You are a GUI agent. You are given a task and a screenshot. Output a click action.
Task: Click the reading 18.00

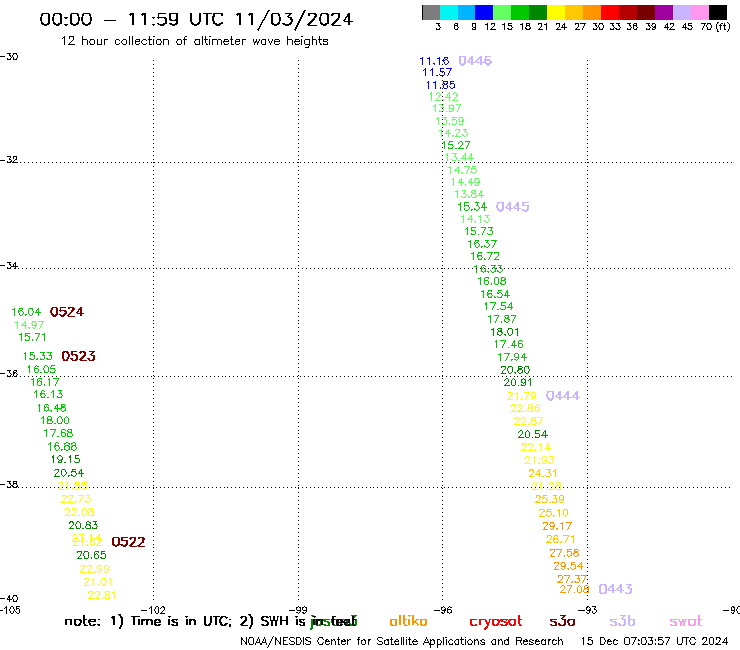click(55, 420)
